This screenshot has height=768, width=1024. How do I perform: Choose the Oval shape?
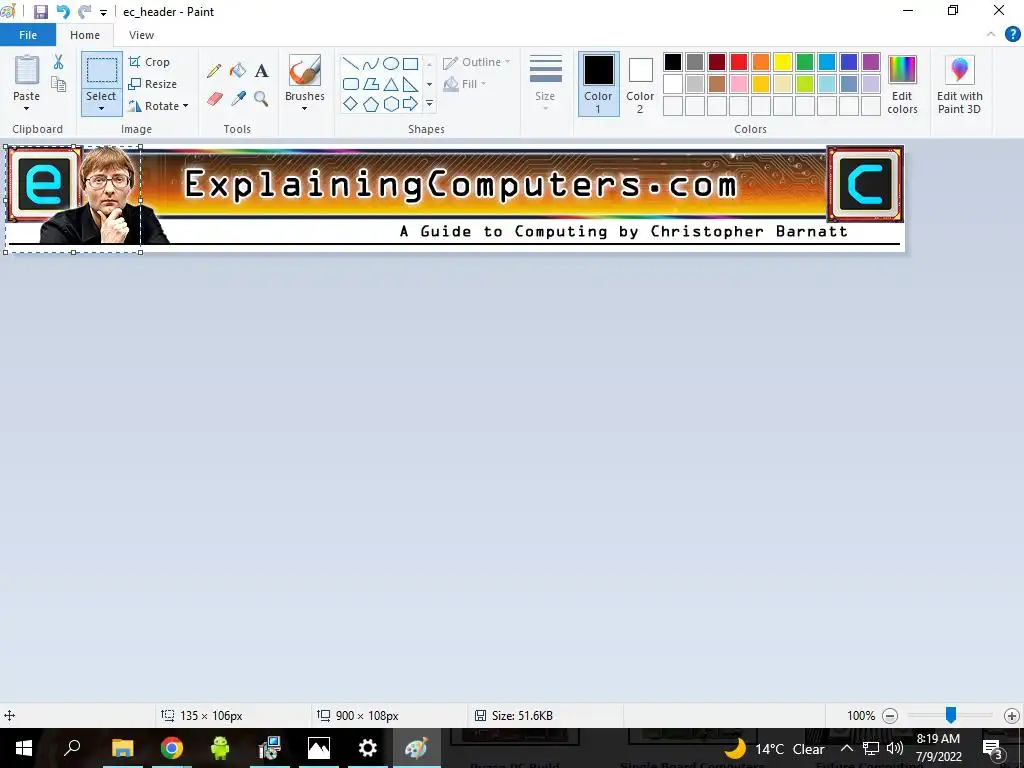click(x=391, y=63)
